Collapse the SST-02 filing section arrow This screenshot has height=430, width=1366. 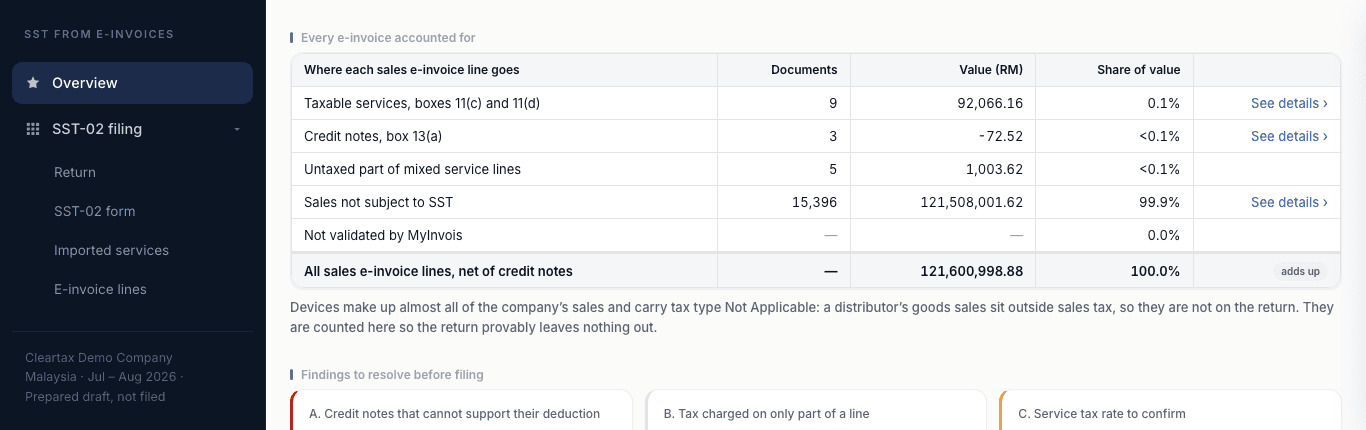237,129
